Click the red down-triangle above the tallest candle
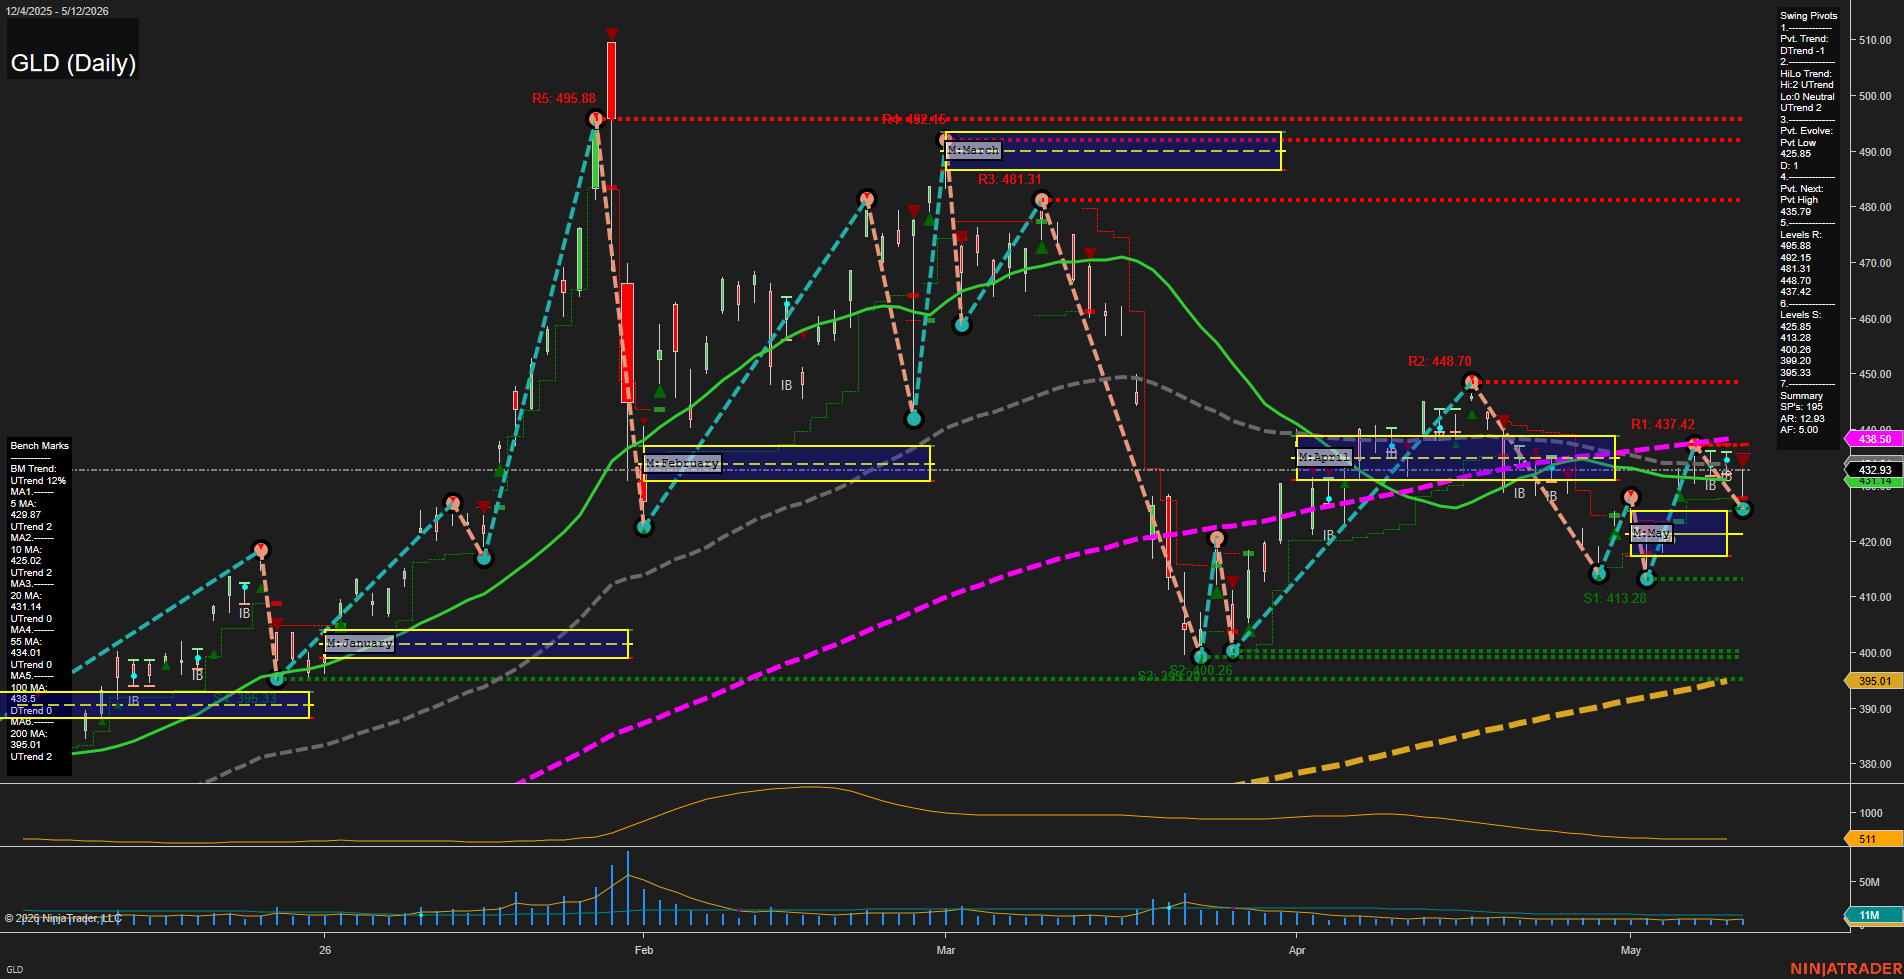1904x979 pixels. (611, 35)
